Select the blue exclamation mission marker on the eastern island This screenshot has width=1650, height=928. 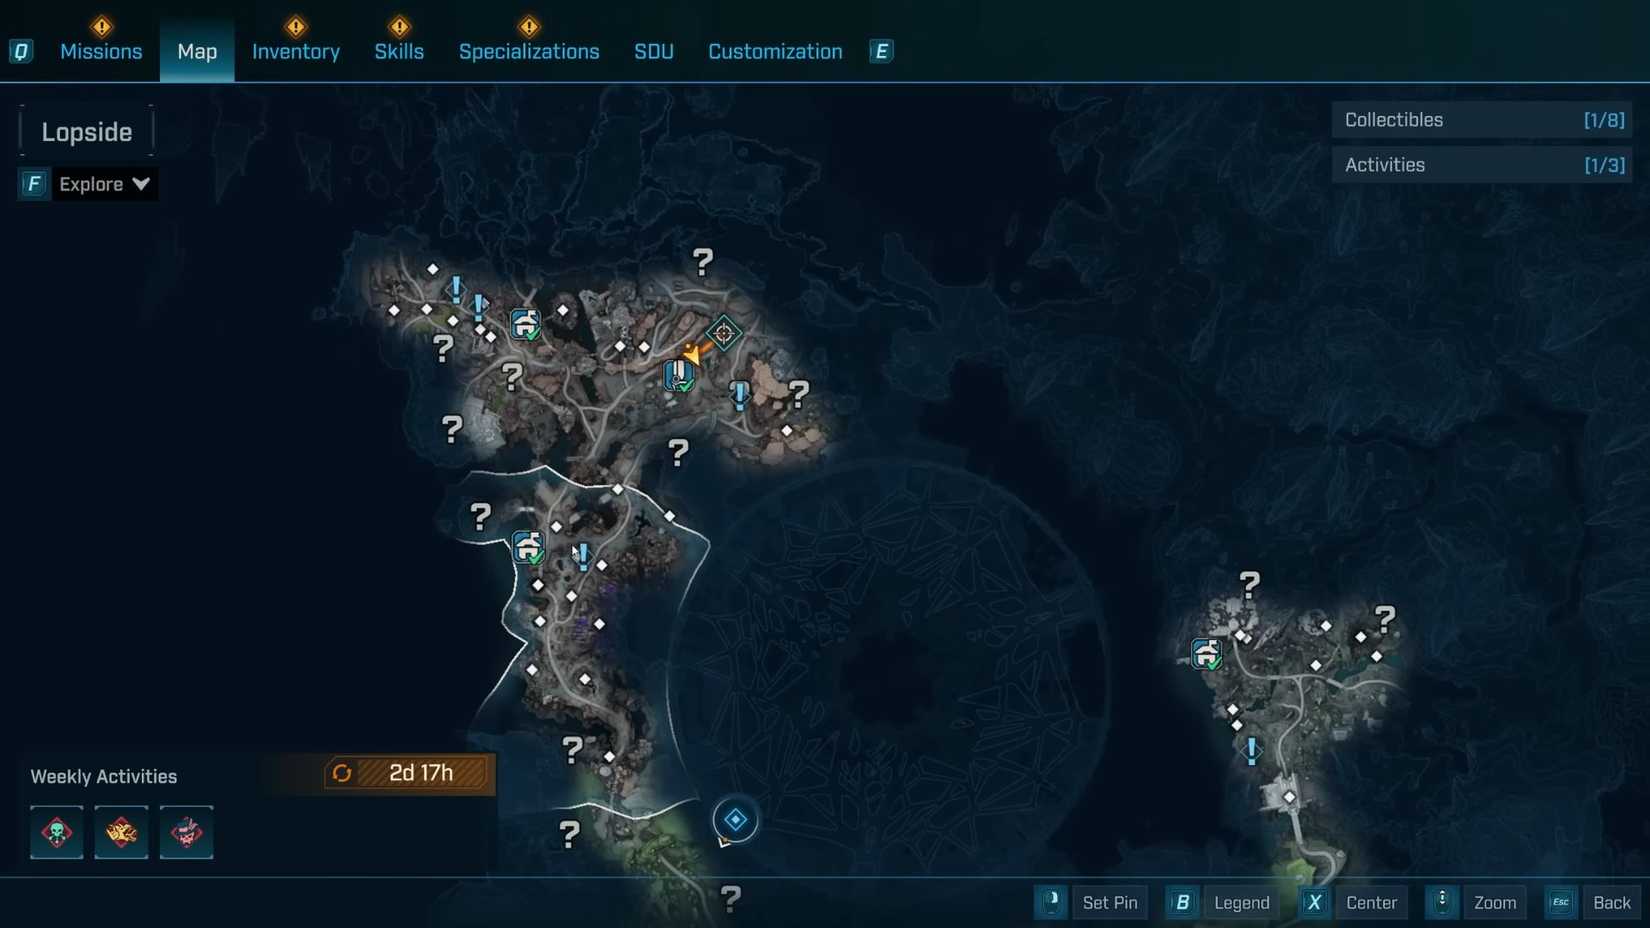(1251, 749)
